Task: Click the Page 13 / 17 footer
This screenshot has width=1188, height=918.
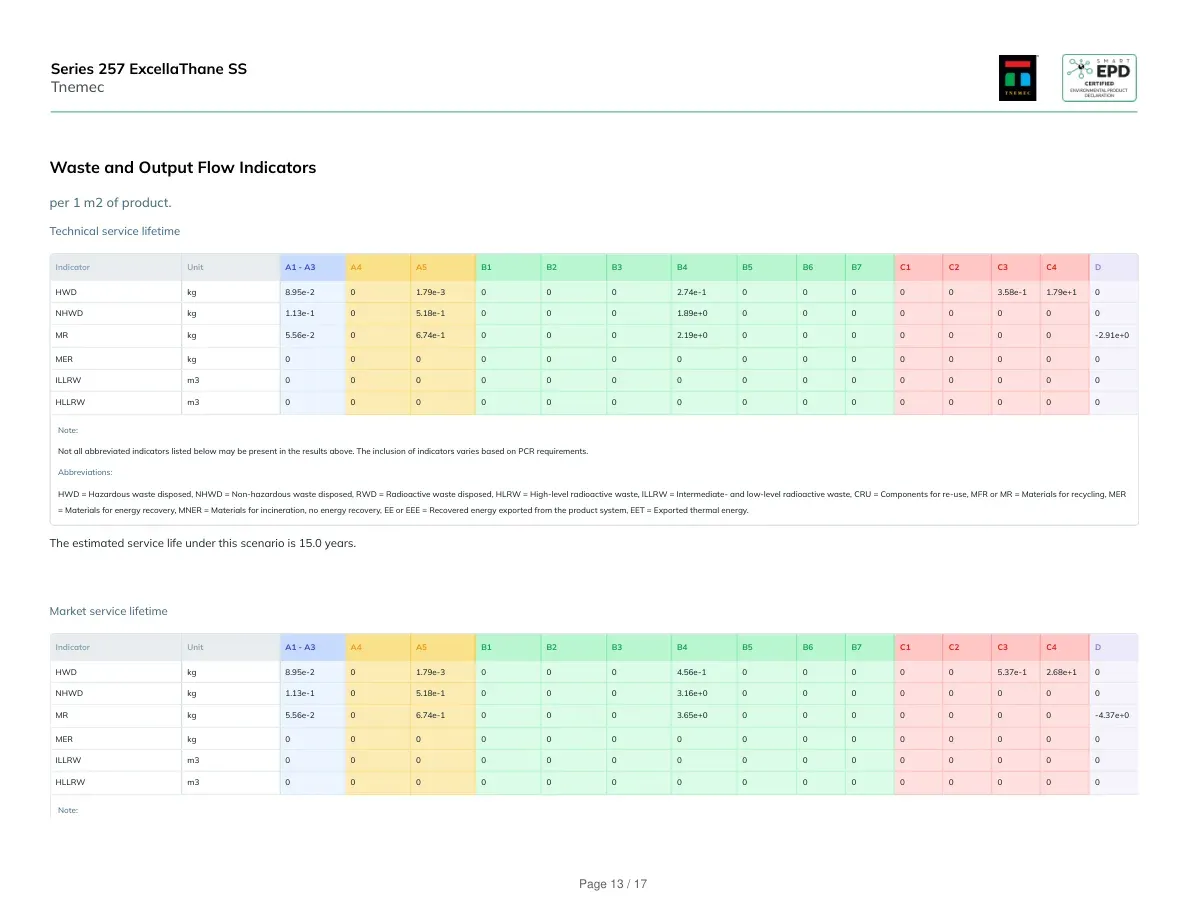Action: 612,884
